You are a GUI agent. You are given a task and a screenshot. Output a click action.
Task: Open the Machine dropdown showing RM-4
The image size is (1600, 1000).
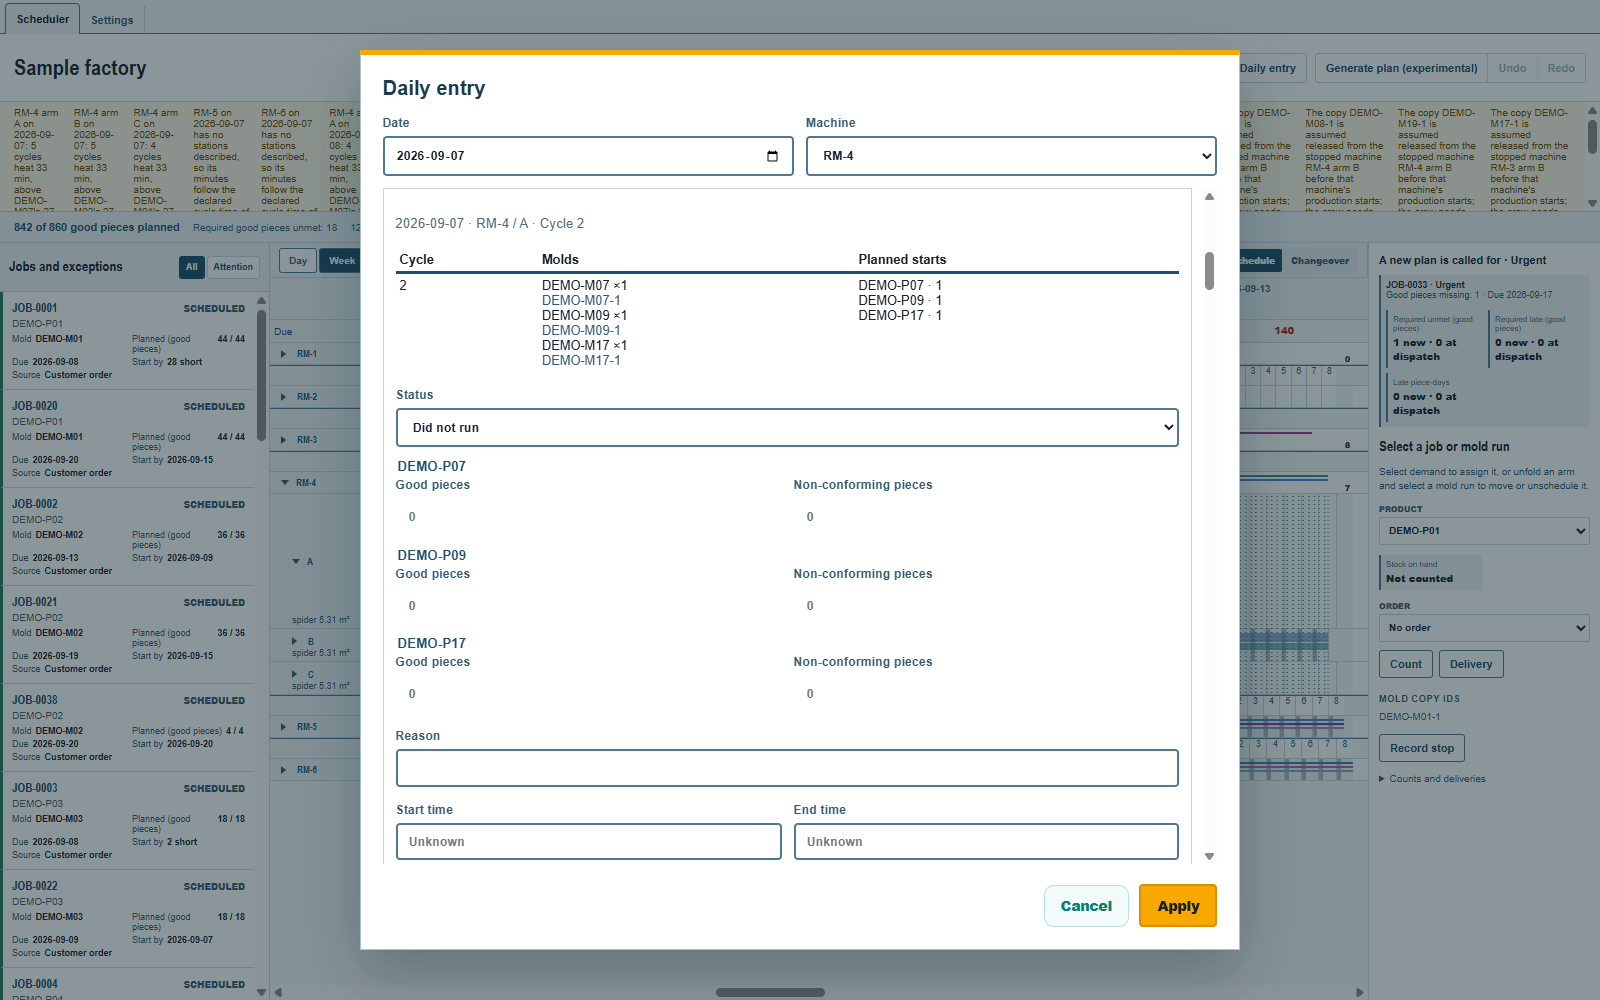click(x=1011, y=156)
